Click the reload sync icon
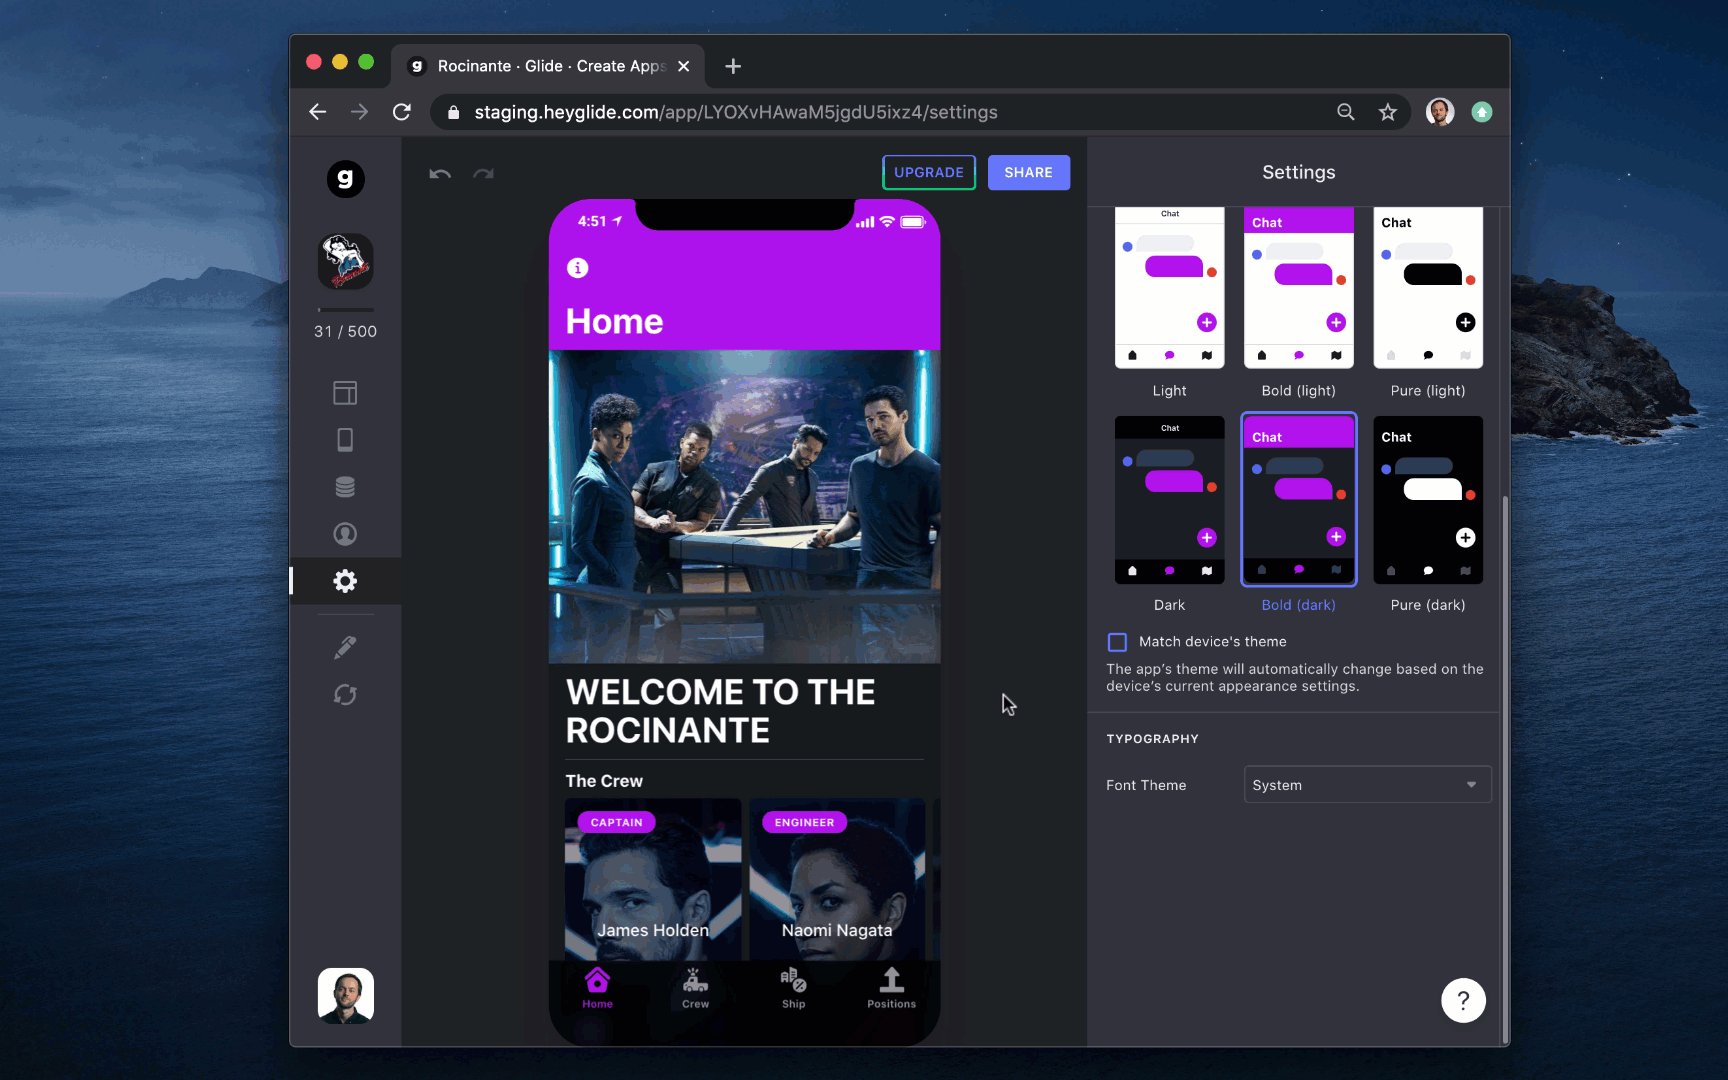The width and height of the screenshot is (1728, 1080). point(345,695)
